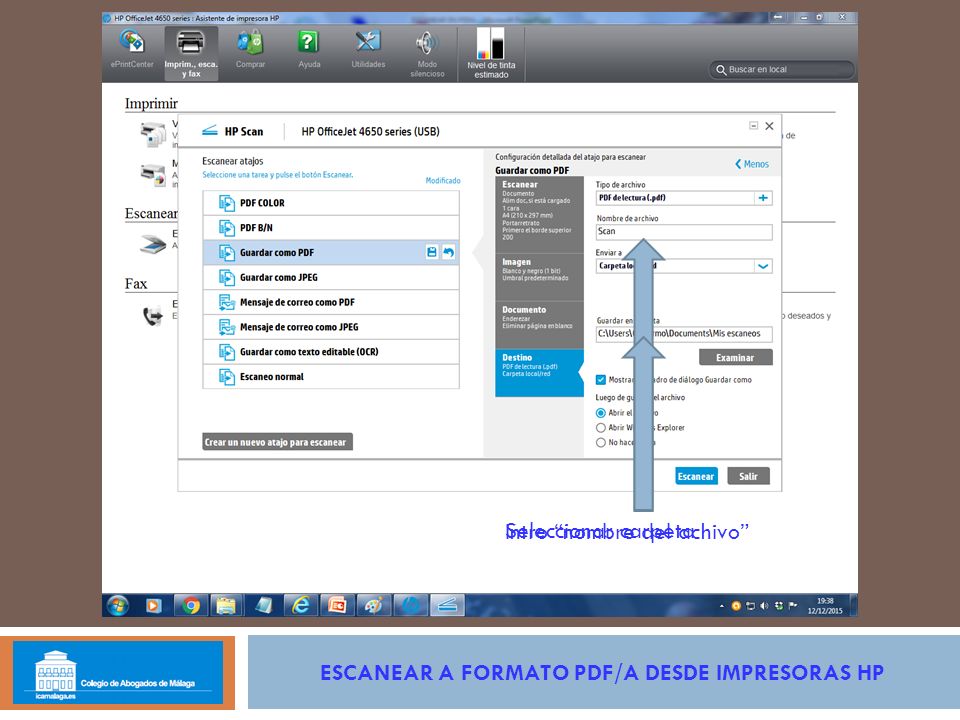Select the Imprim., esca. y fax icon
The width and height of the screenshot is (960, 720).
tap(190, 53)
